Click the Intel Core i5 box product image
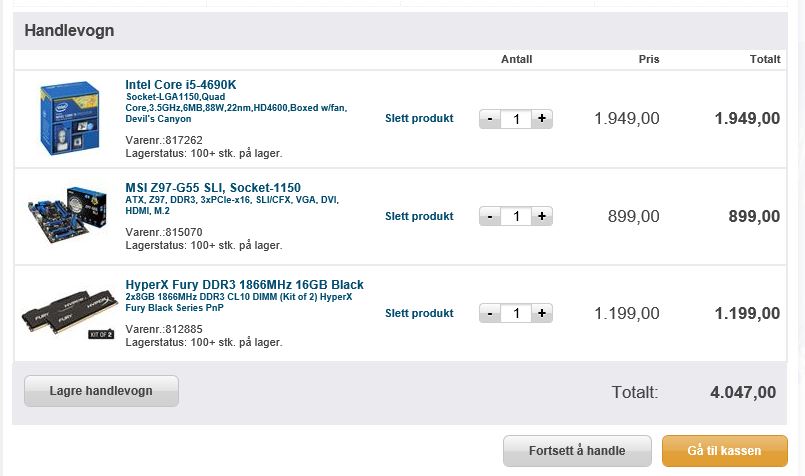The width and height of the screenshot is (805, 476). (x=69, y=118)
